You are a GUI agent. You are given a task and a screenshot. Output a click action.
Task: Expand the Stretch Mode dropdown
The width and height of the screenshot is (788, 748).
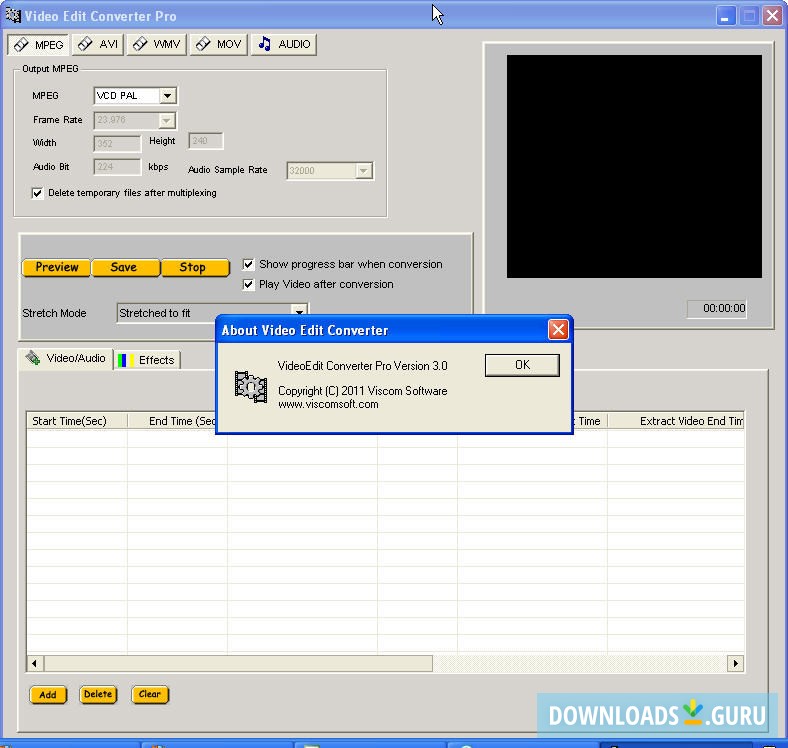(300, 311)
